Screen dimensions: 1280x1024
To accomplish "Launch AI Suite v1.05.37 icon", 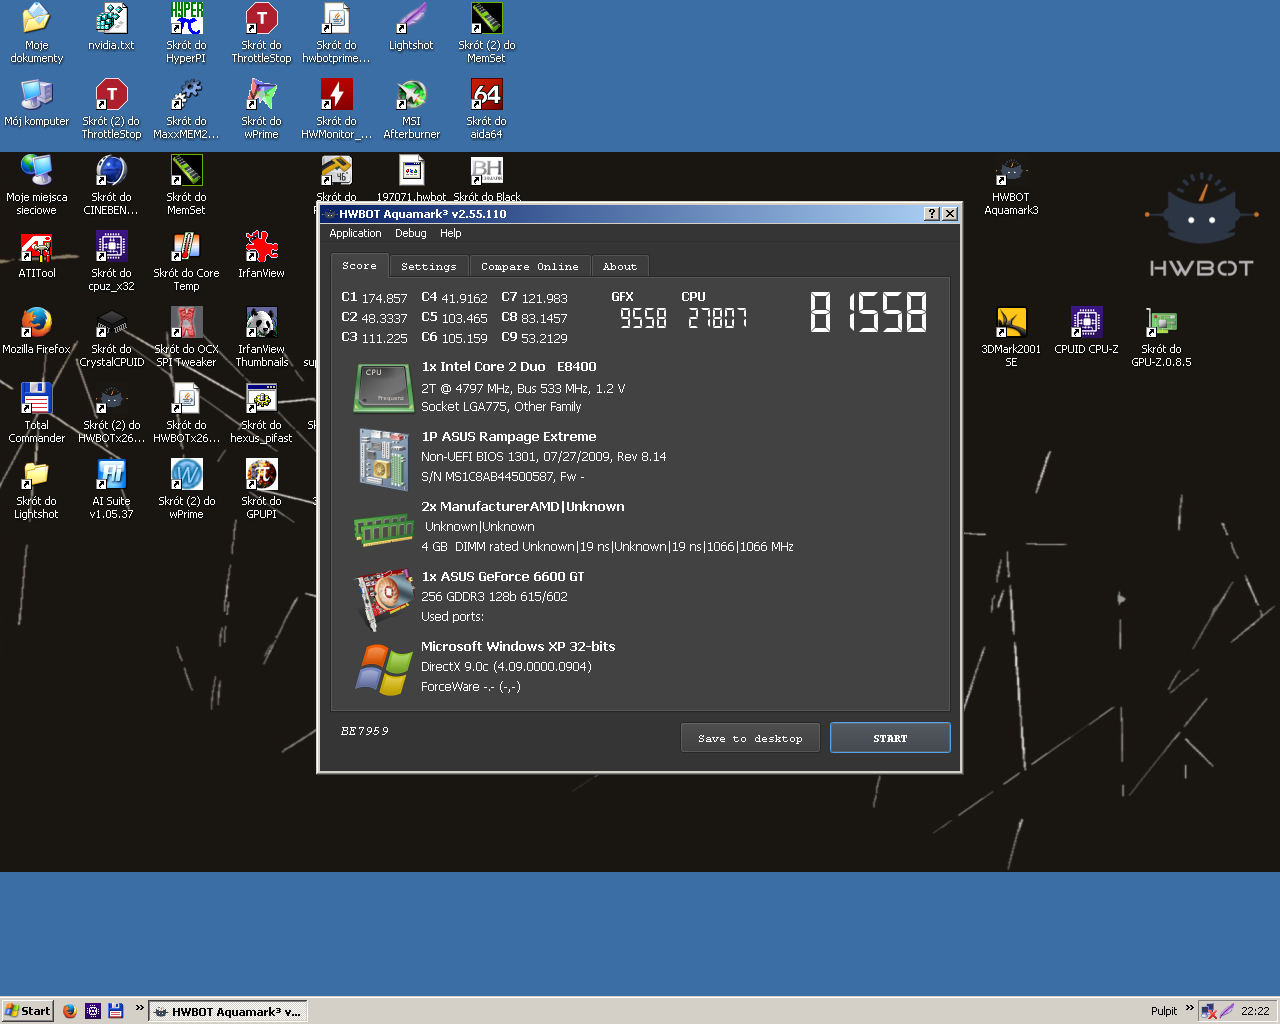I will (x=111, y=489).
